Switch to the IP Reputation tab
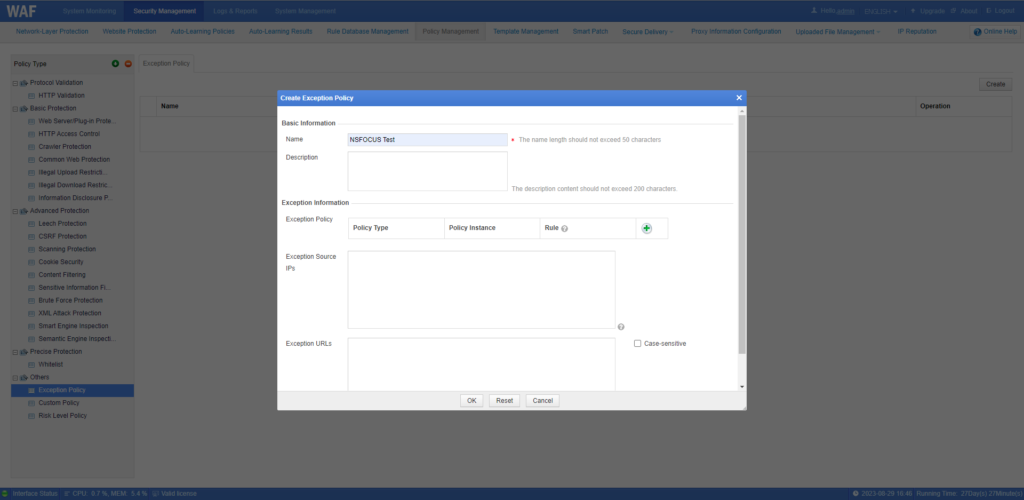Viewport: 1024px width, 500px height. (x=917, y=31)
